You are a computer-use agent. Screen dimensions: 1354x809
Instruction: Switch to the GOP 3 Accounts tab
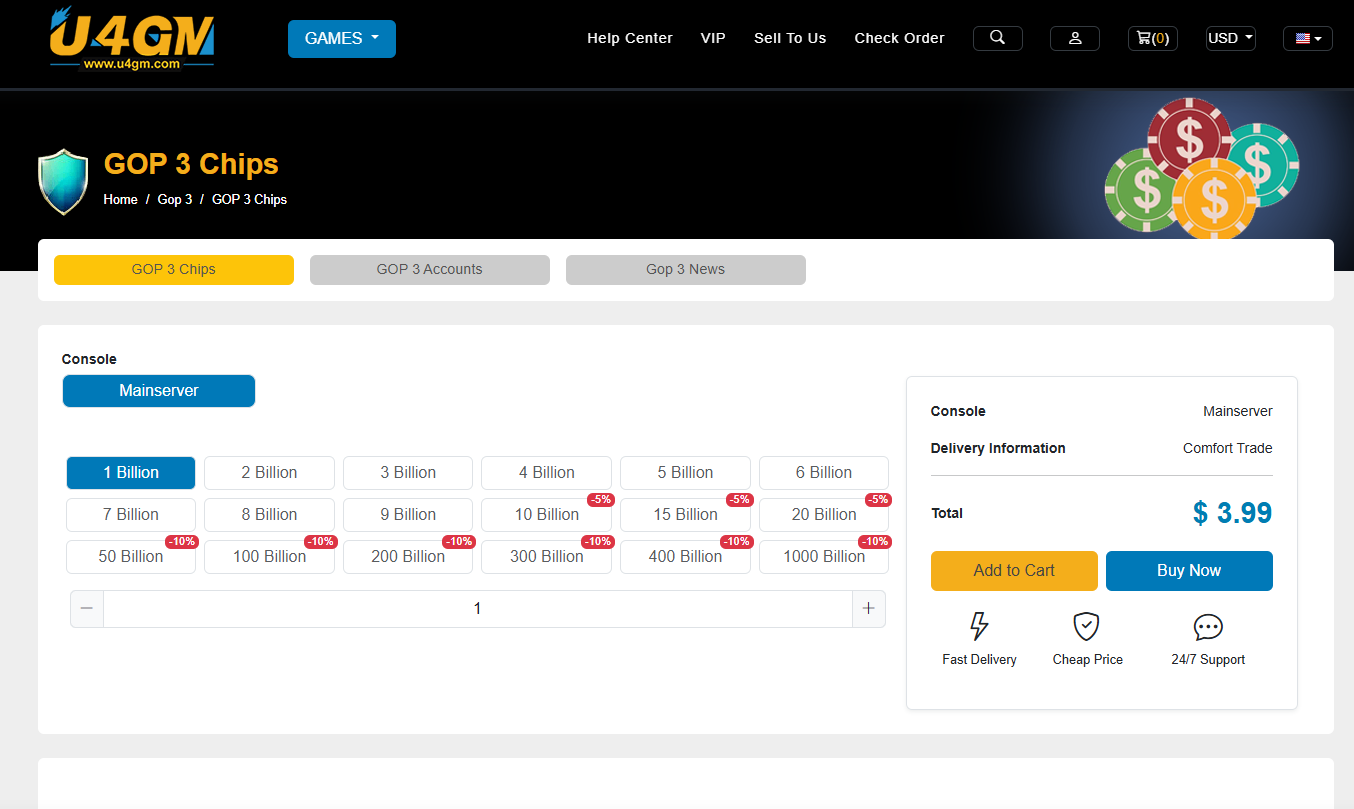point(429,270)
